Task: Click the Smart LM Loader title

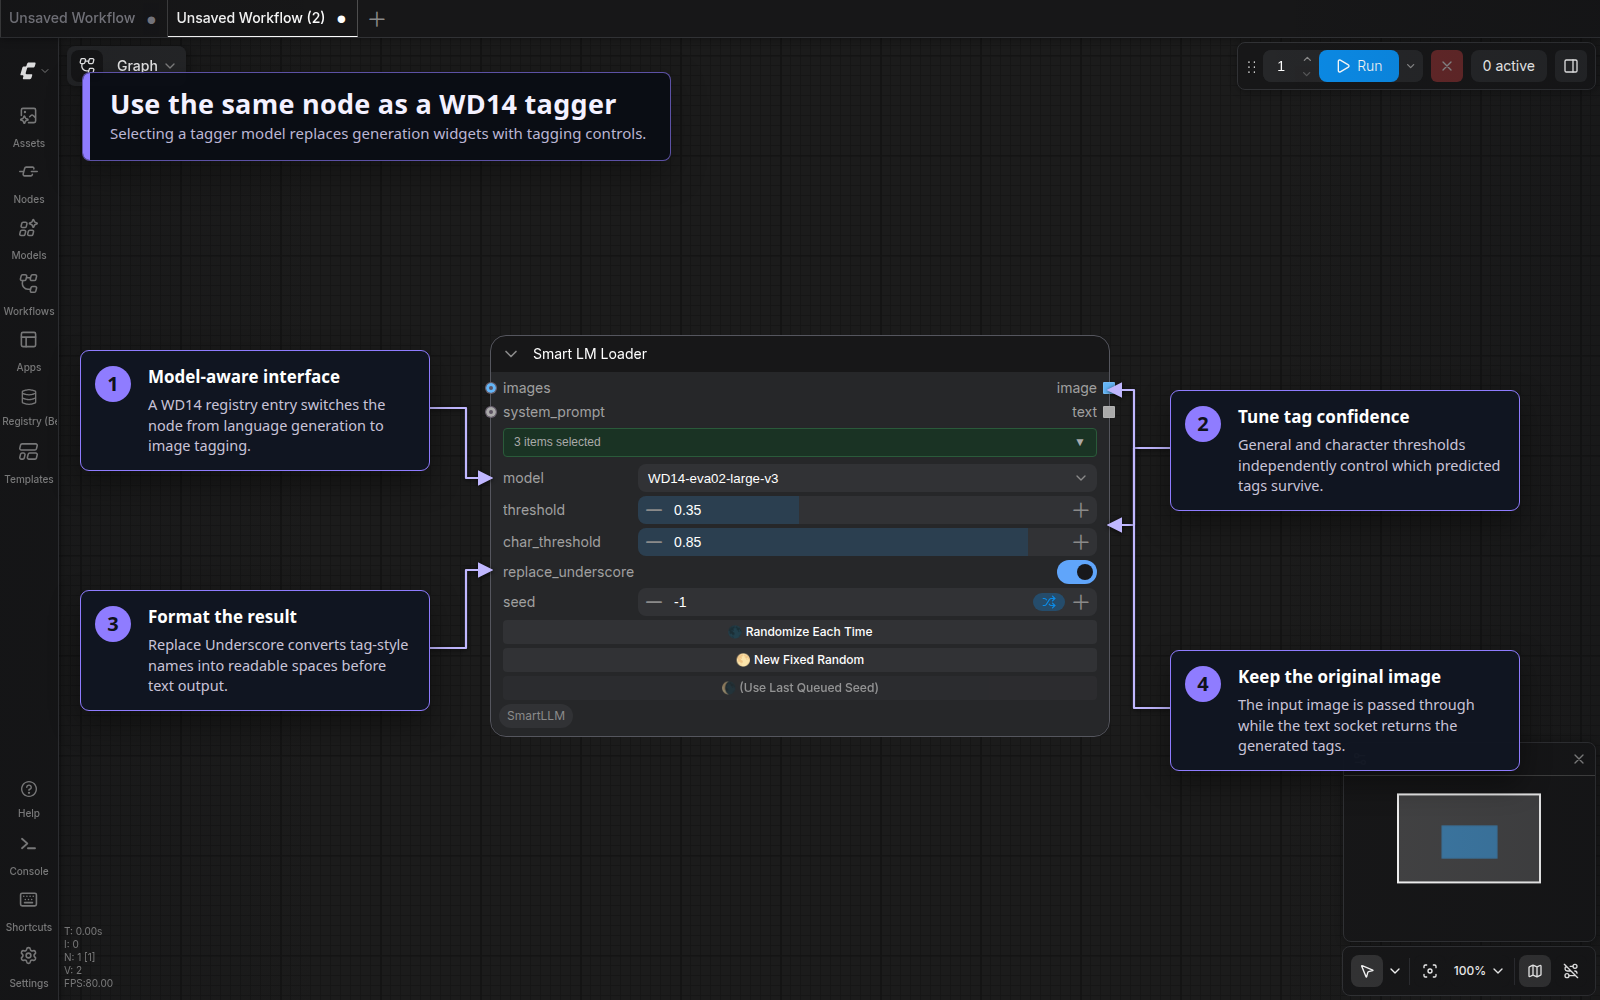Action: (x=590, y=354)
